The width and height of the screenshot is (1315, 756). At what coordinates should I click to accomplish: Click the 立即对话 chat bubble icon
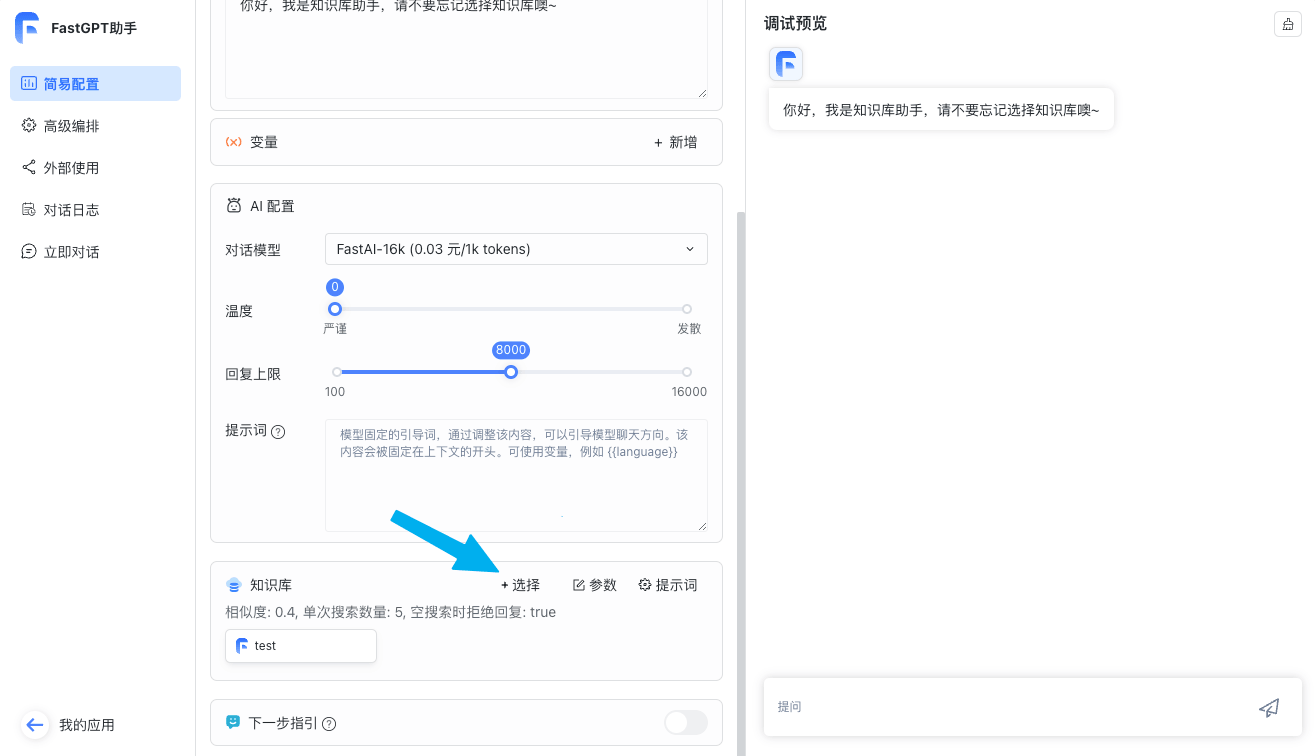tap(28, 251)
